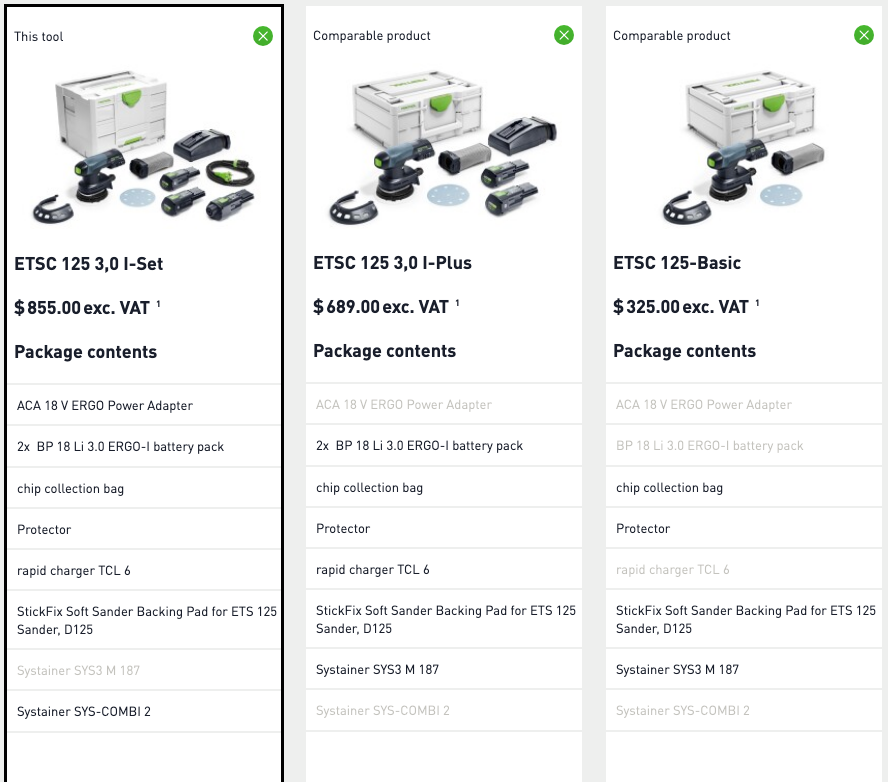Remove ETSC 125-Basic from the comparison
Screen dimensions: 888x782
864,35
